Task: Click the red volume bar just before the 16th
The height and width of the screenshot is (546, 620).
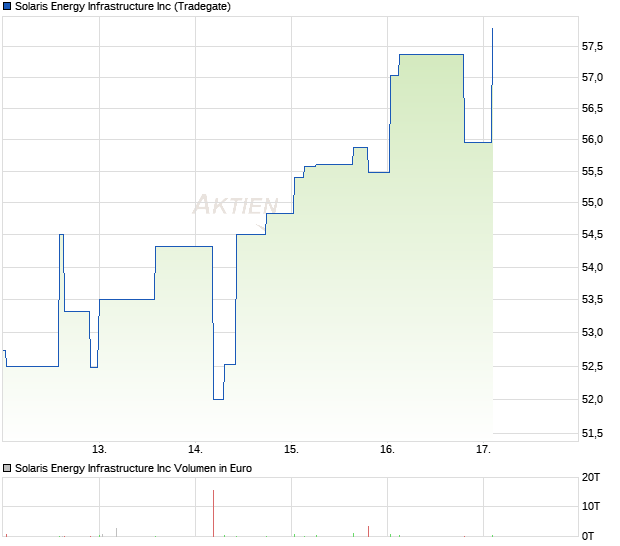Action: point(369,531)
